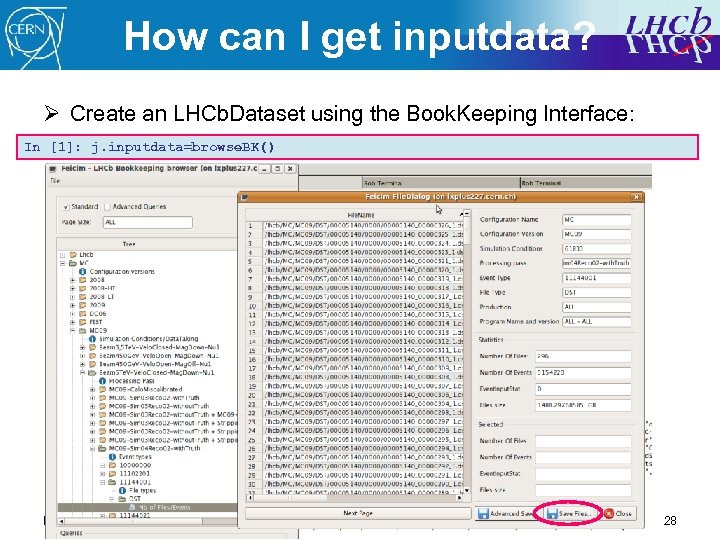This screenshot has width=720, height=540.
Task: Select file row 1 in the FileName table
Action: point(354,225)
